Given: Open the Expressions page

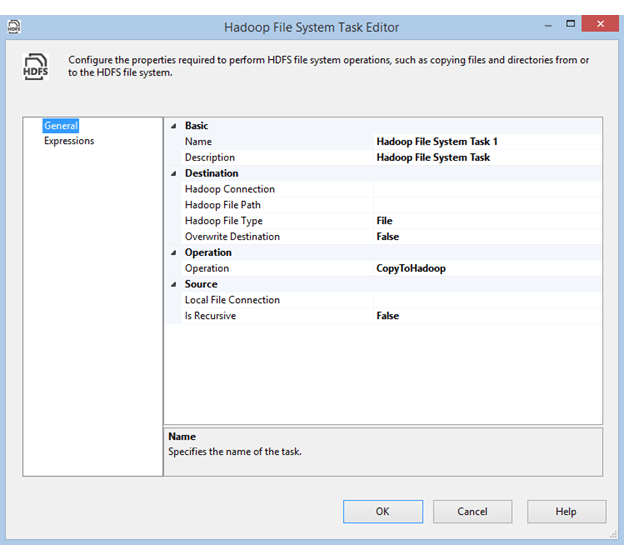Looking at the screenshot, I should click(x=69, y=141).
